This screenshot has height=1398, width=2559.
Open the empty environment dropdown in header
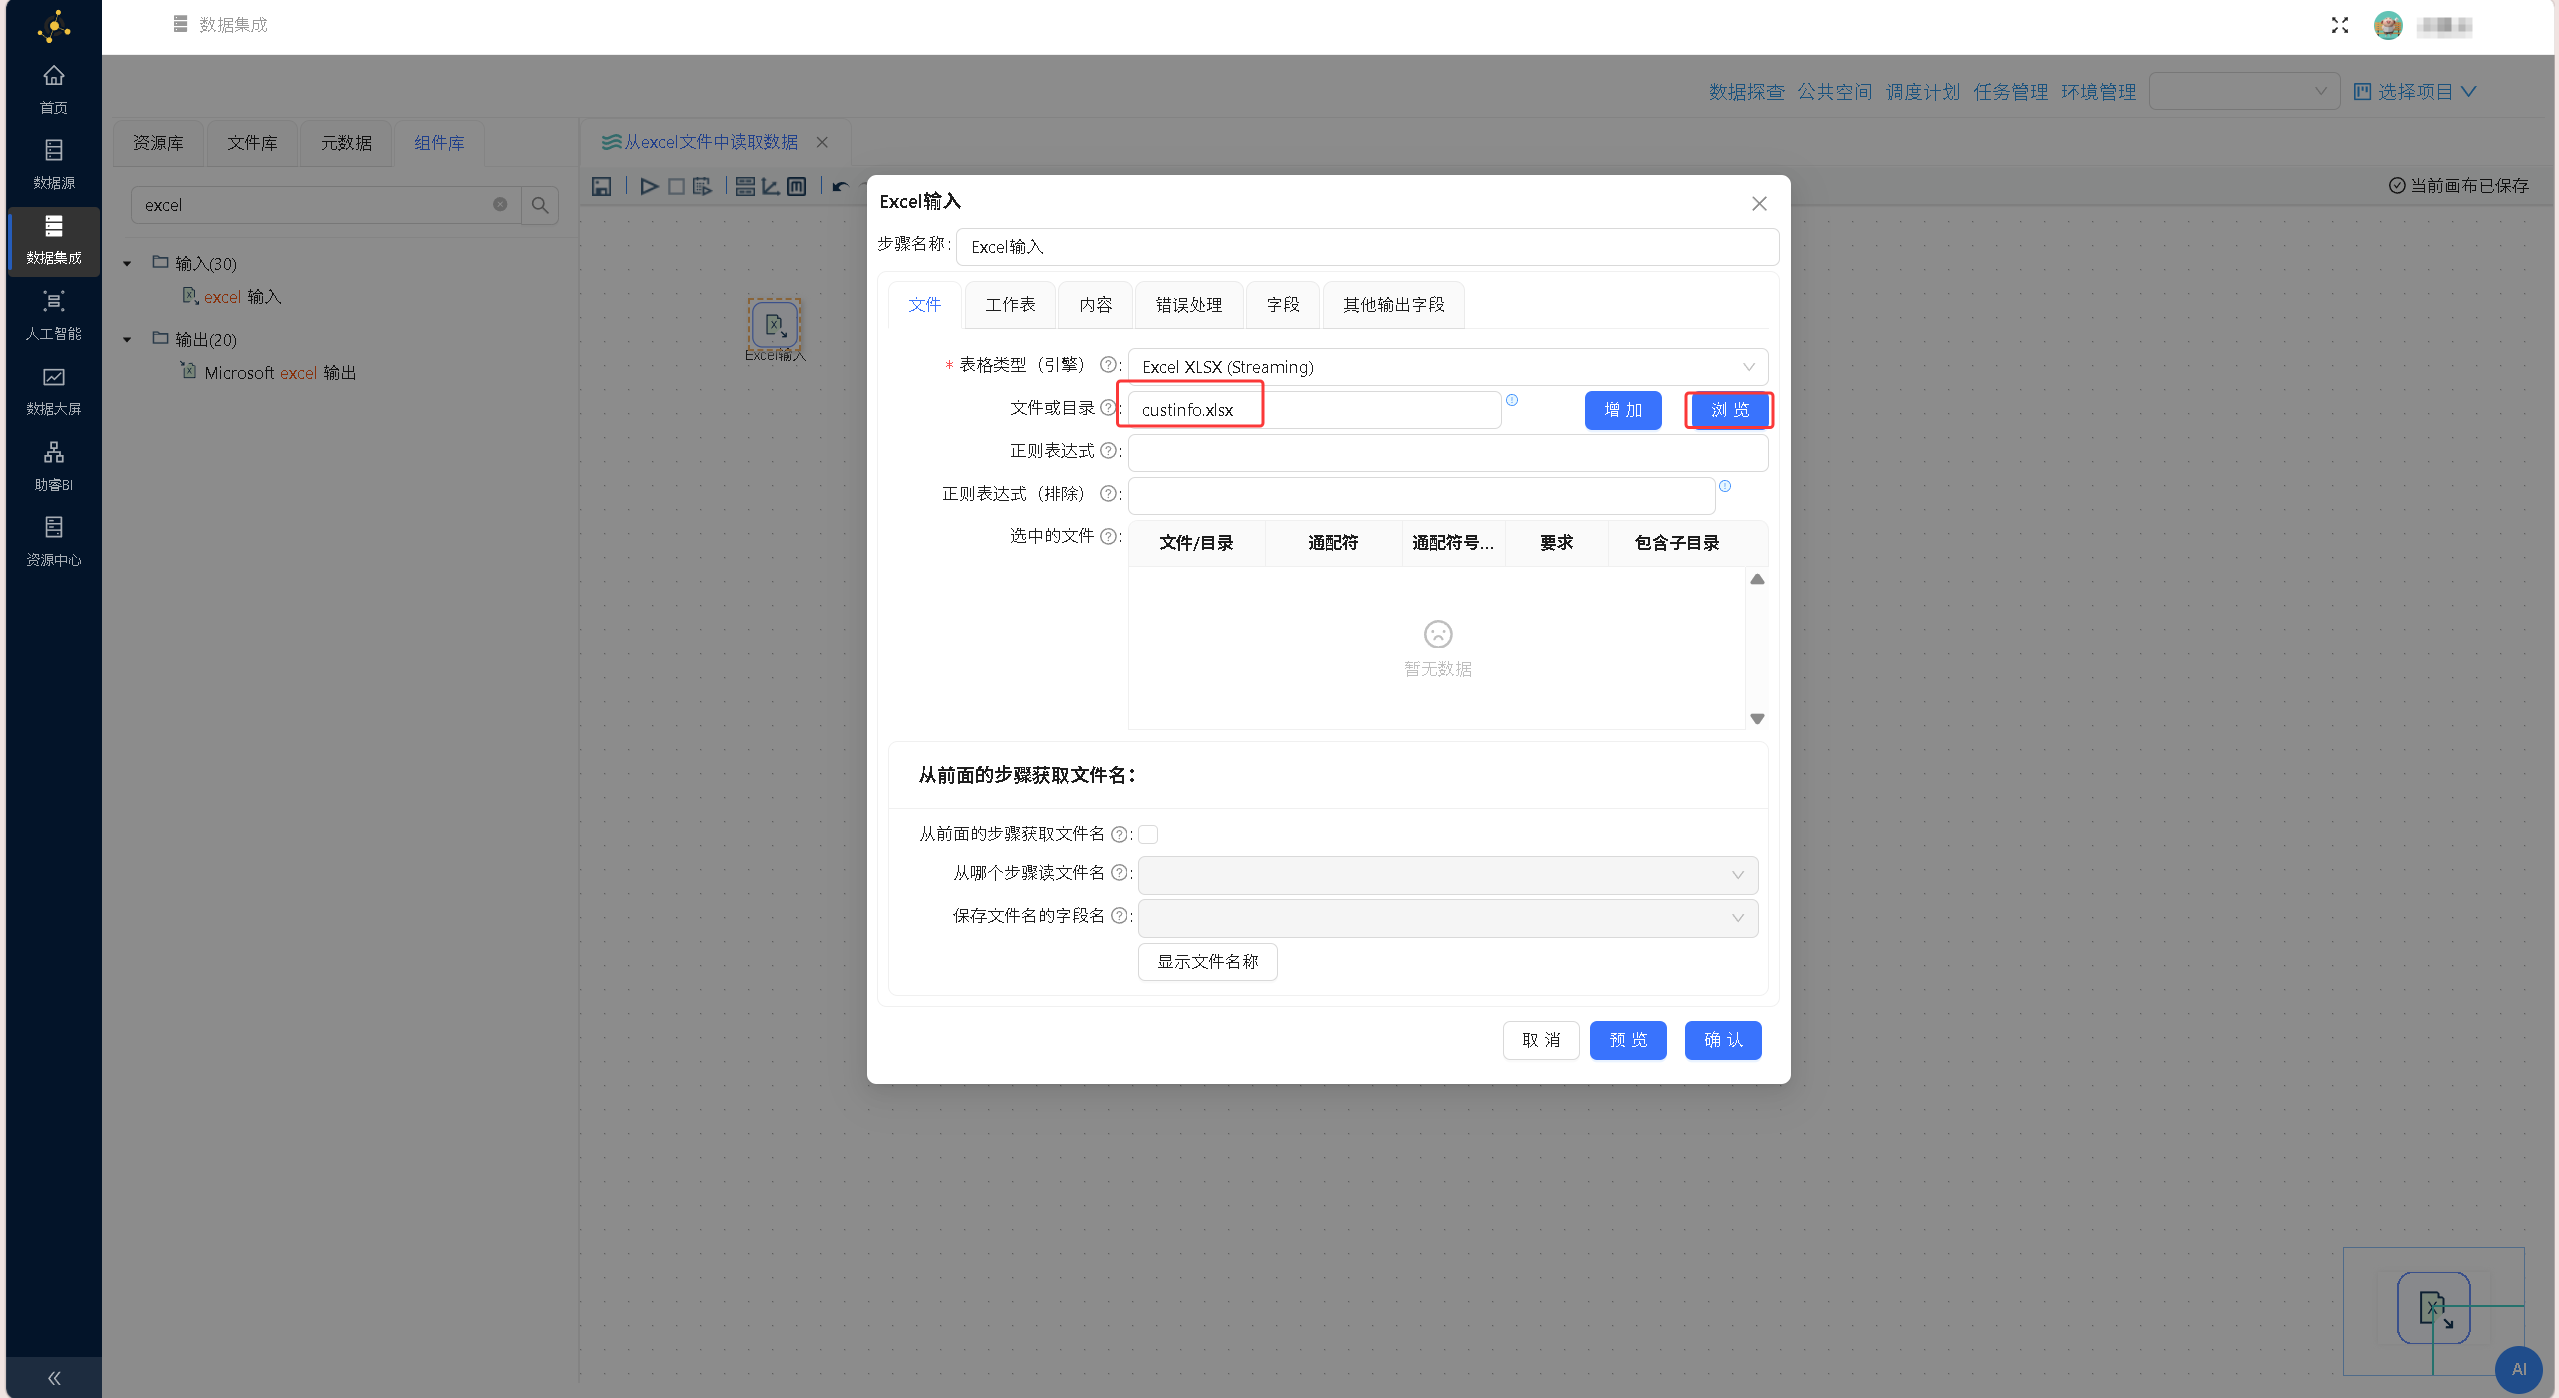(2244, 91)
